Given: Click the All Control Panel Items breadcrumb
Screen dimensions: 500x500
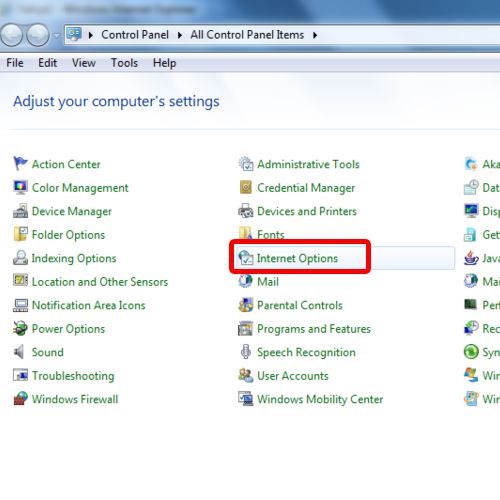Looking at the screenshot, I should click(x=247, y=35).
